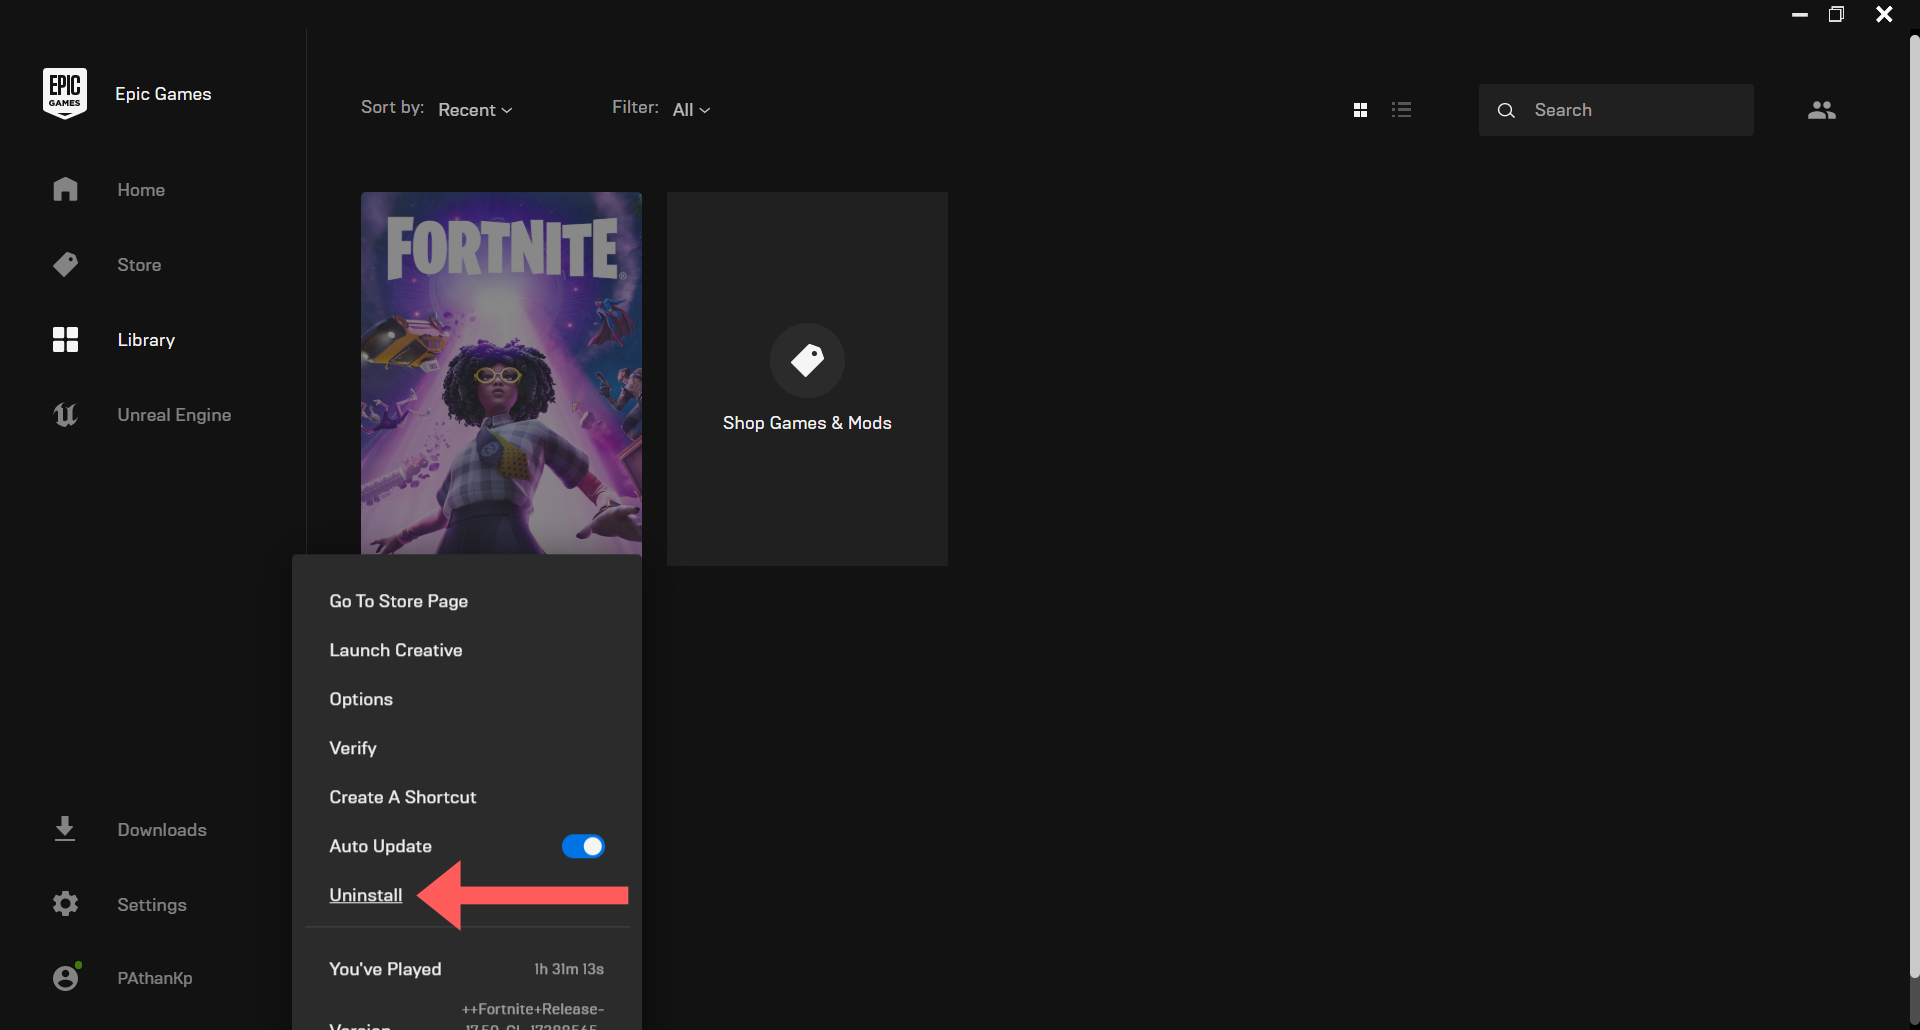Expand the Filter All dropdown
The height and width of the screenshot is (1030, 1920).
pyautogui.click(x=691, y=109)
